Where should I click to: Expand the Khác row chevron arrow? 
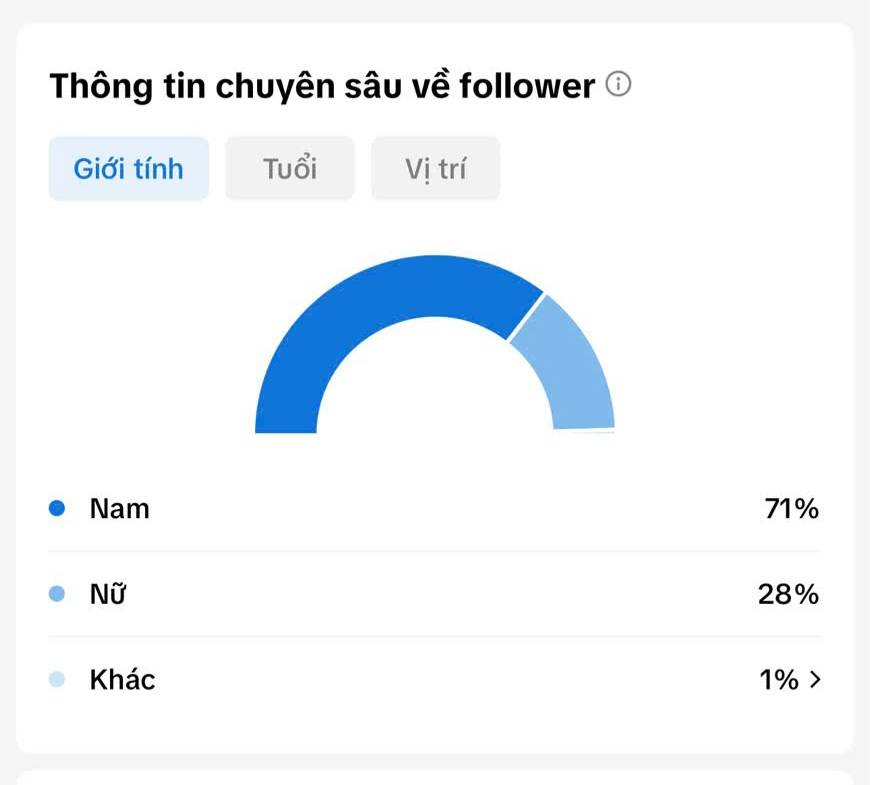click(x=815, y=679)
